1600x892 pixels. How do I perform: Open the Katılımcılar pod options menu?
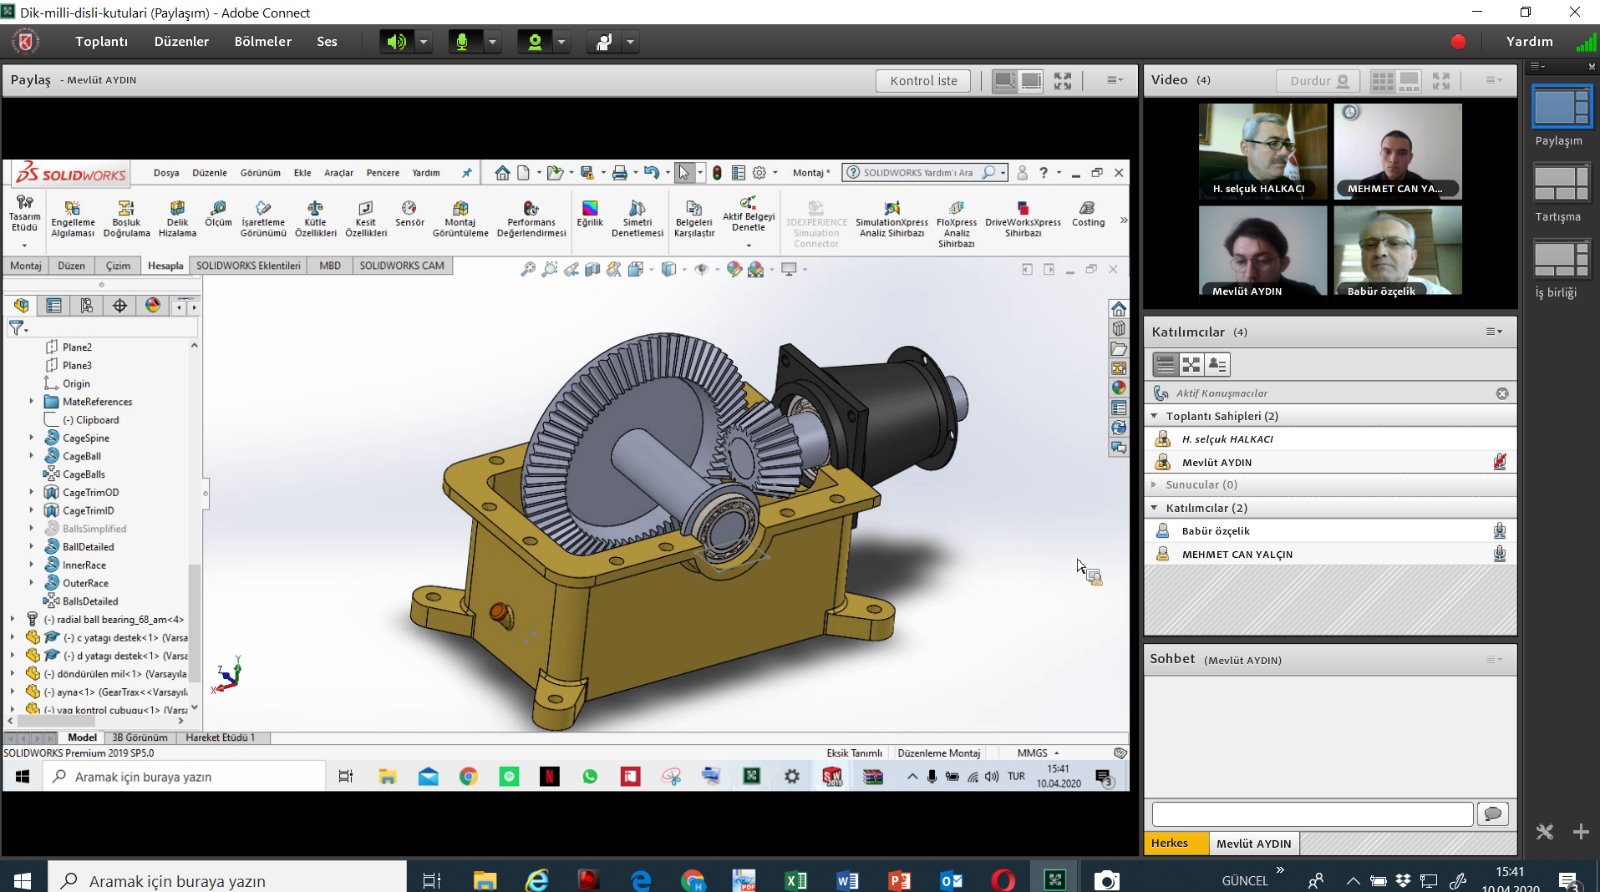[1493, 332]
